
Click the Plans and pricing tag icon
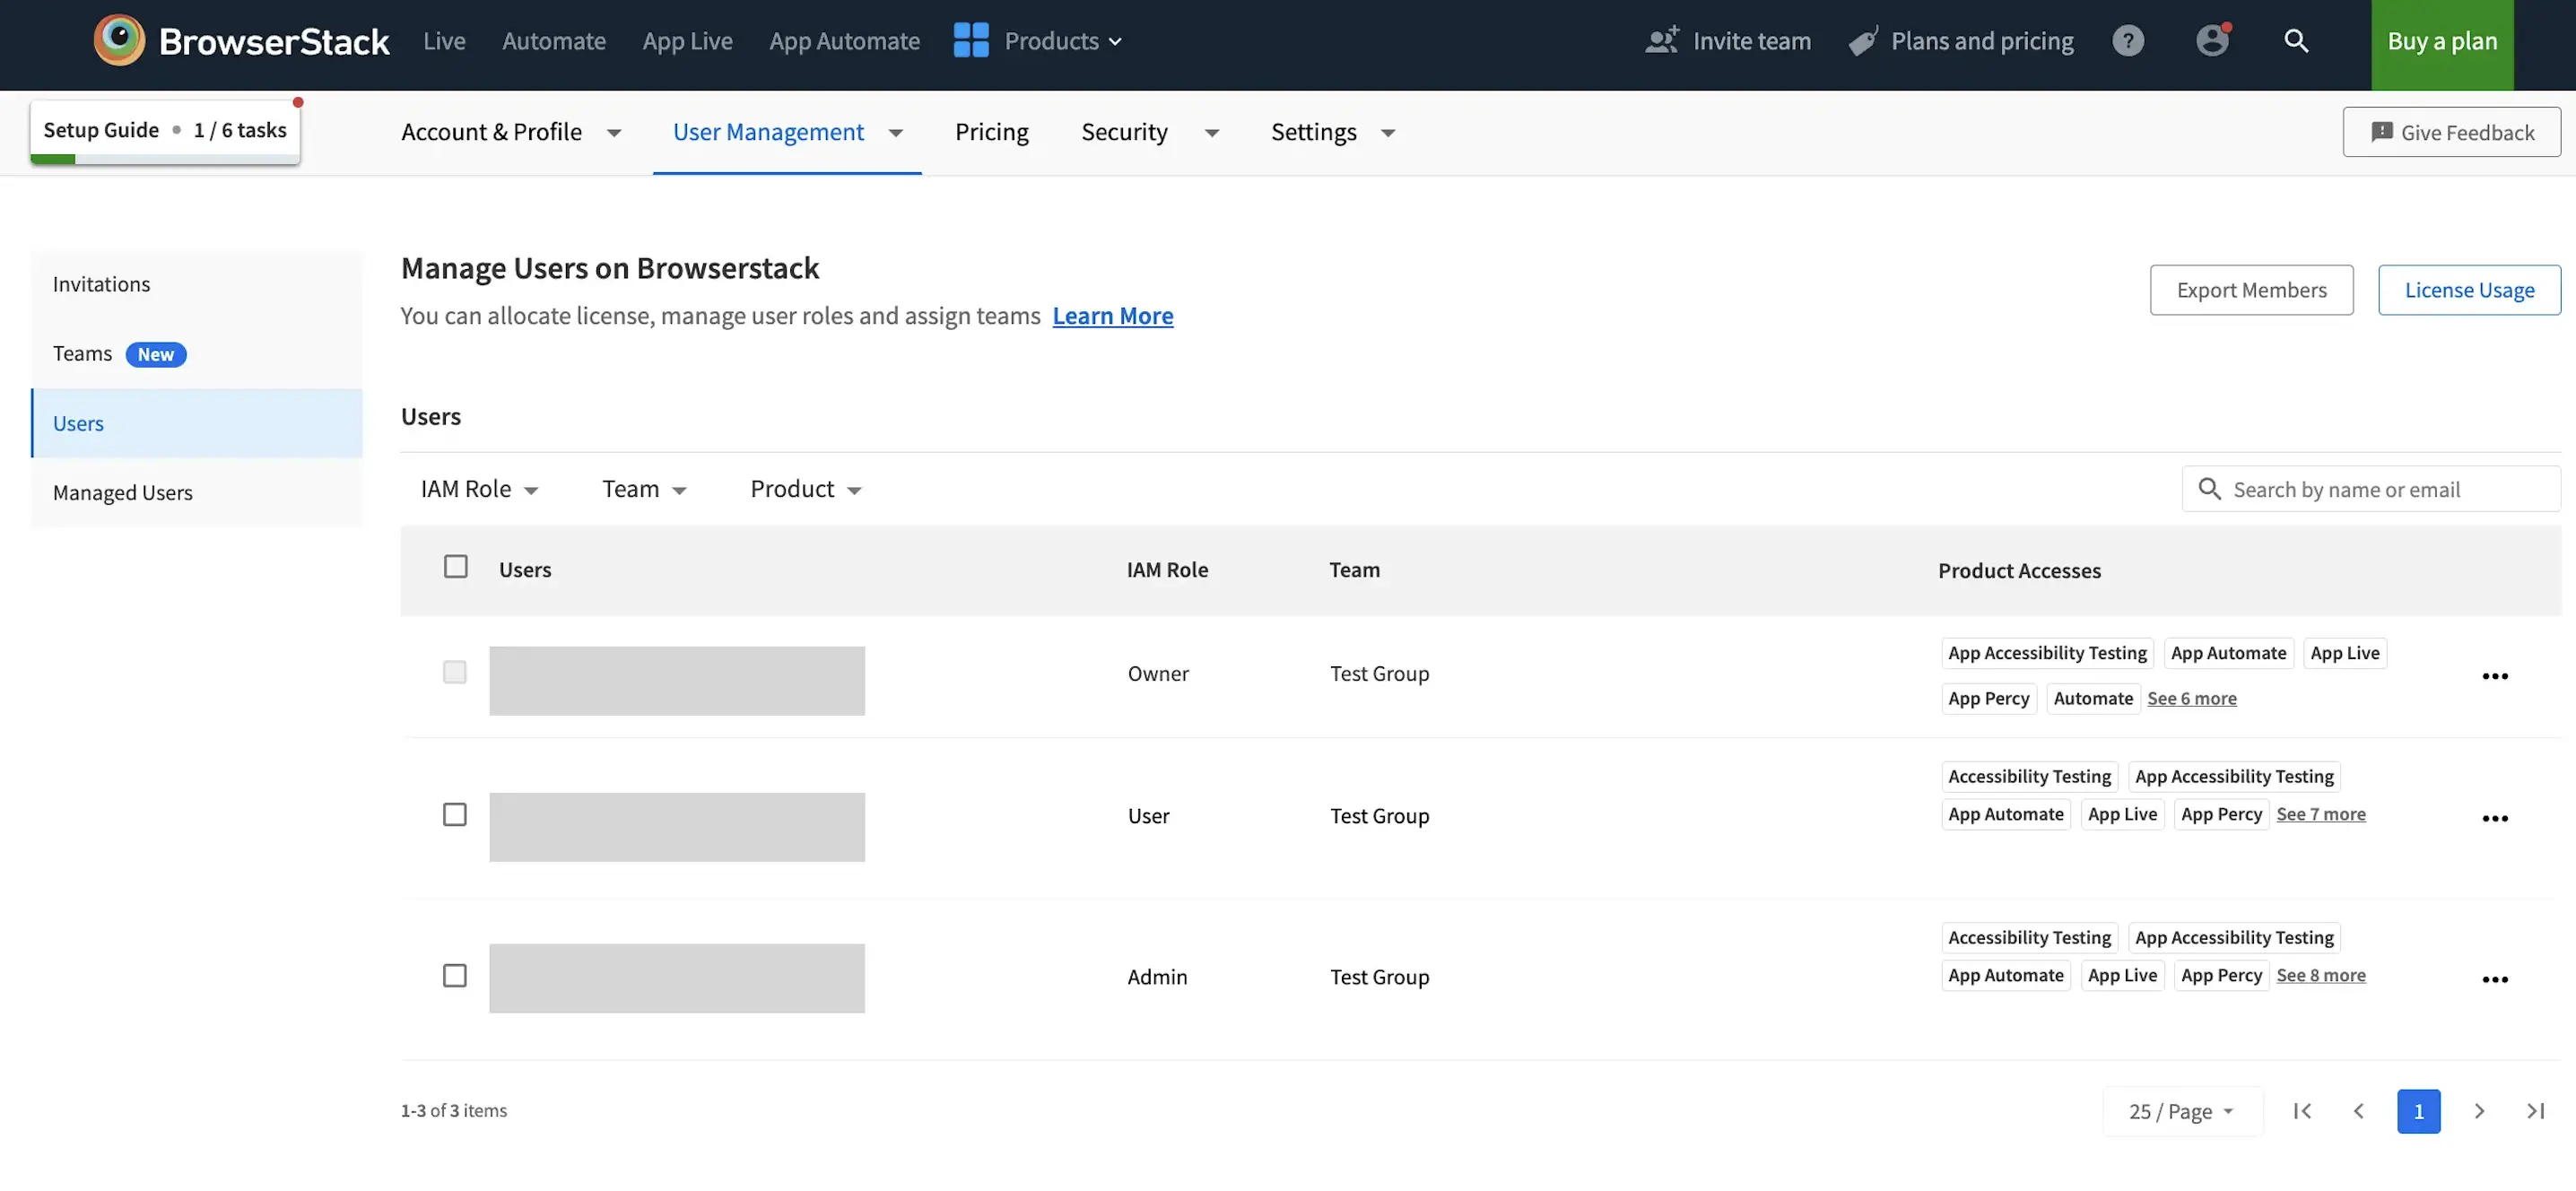click(x=1863, y=41)
